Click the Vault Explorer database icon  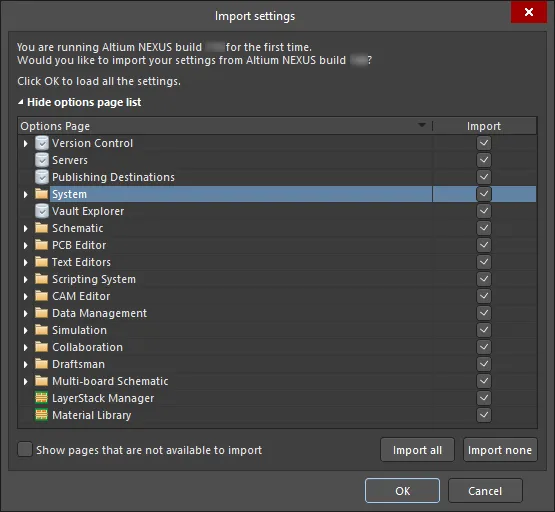click(x=42, y=211)
